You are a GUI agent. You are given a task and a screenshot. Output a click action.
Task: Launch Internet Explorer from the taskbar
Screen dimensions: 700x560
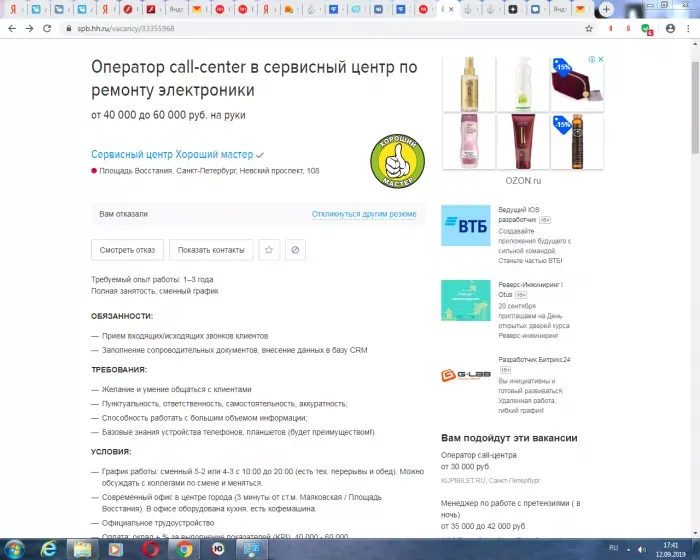(x=48, y=549)
